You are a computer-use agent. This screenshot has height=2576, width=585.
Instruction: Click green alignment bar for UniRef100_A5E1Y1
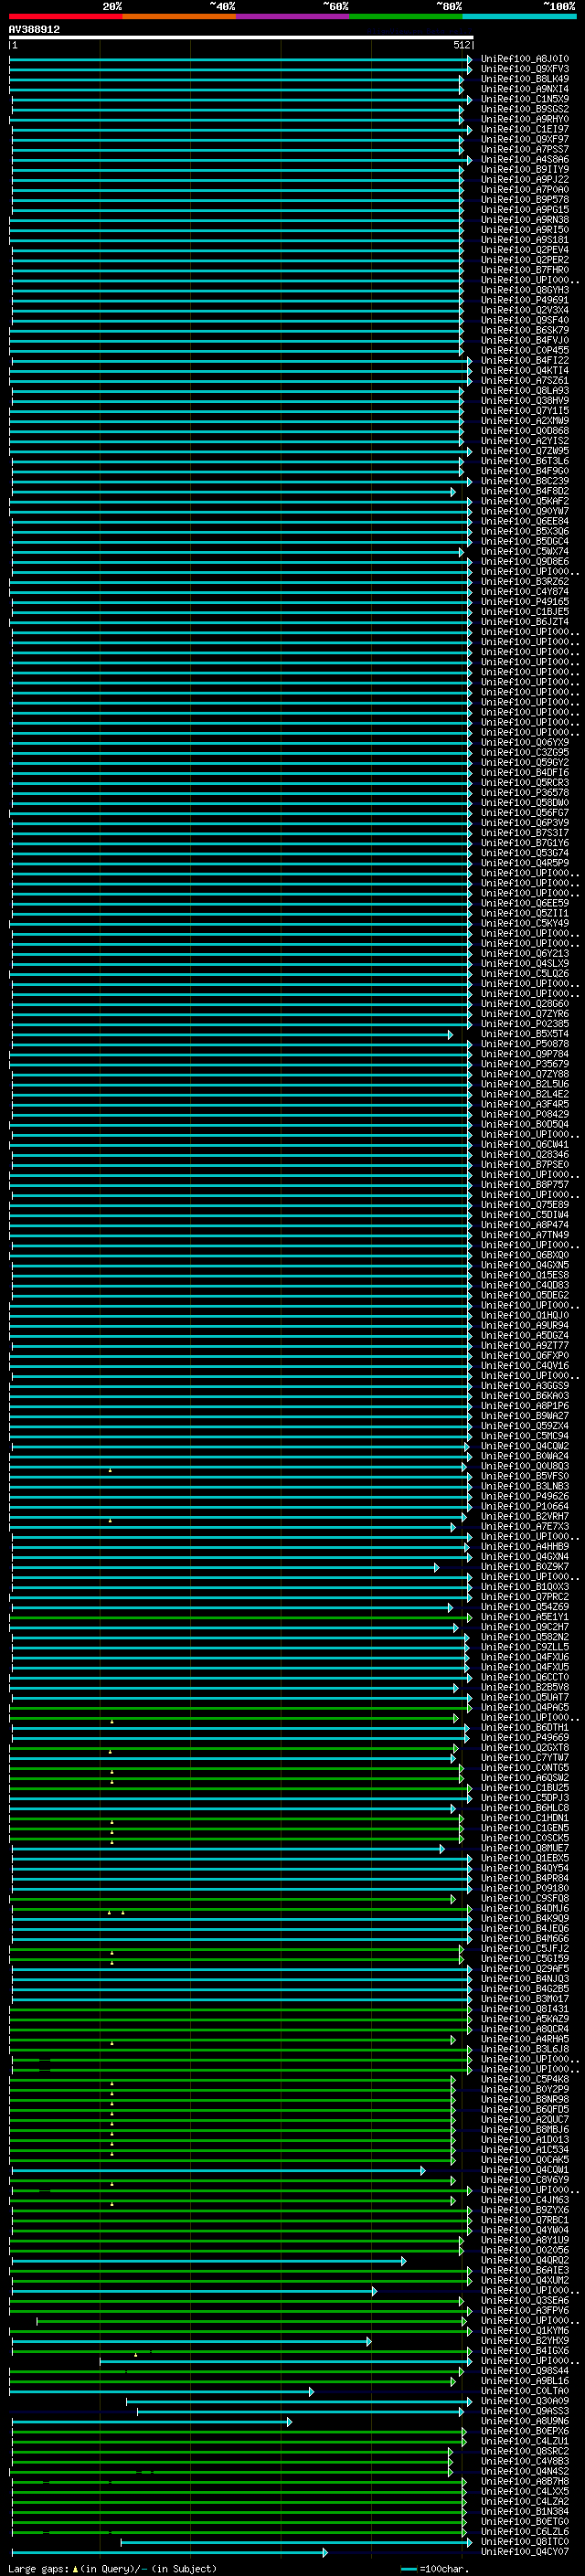(x=241, y=1617)
